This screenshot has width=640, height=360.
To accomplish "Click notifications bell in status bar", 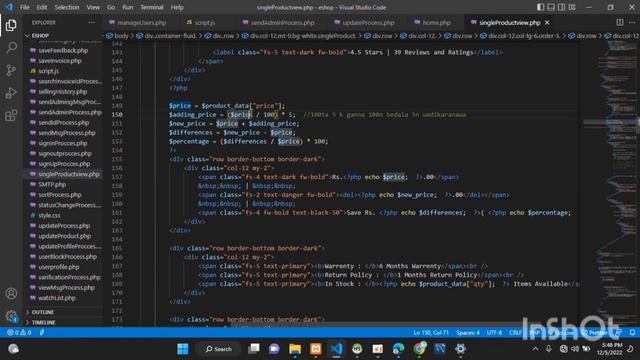I will click(x=632, y=333).
